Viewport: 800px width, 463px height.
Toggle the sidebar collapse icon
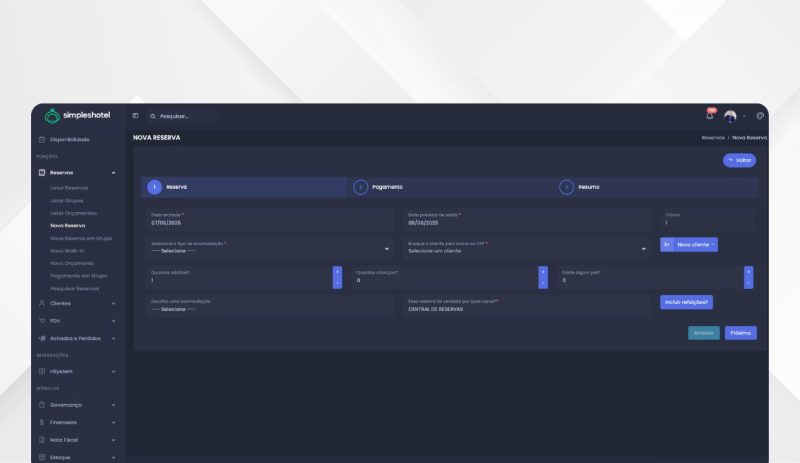(x=135, y=116)
